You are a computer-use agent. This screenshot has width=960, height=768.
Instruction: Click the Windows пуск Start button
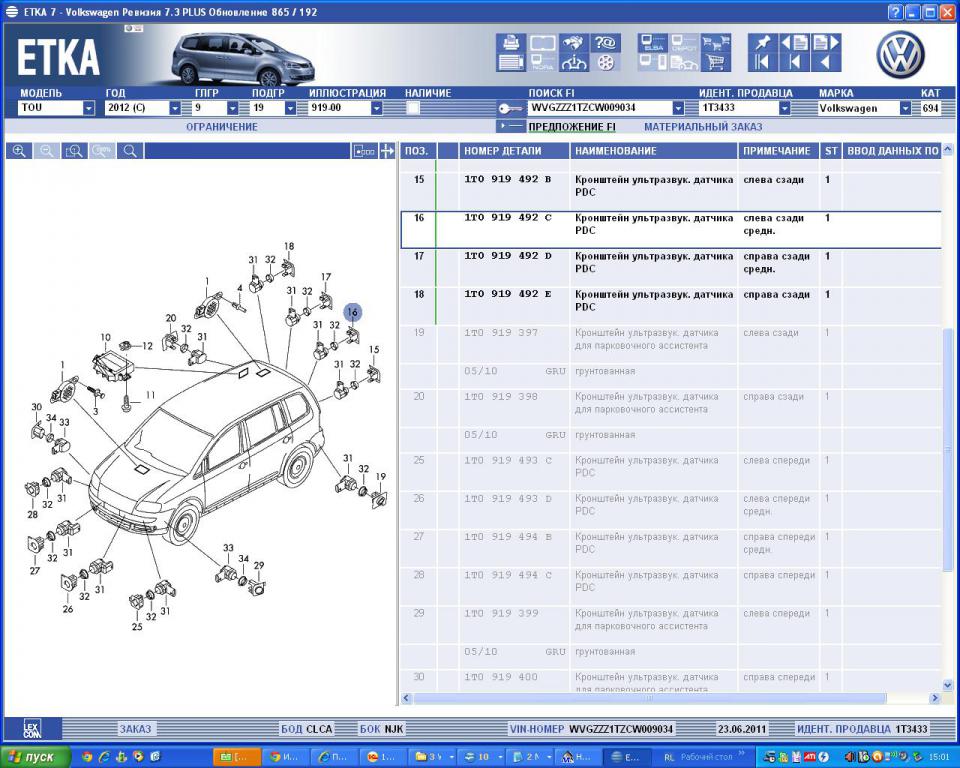(x=36, y=757)
